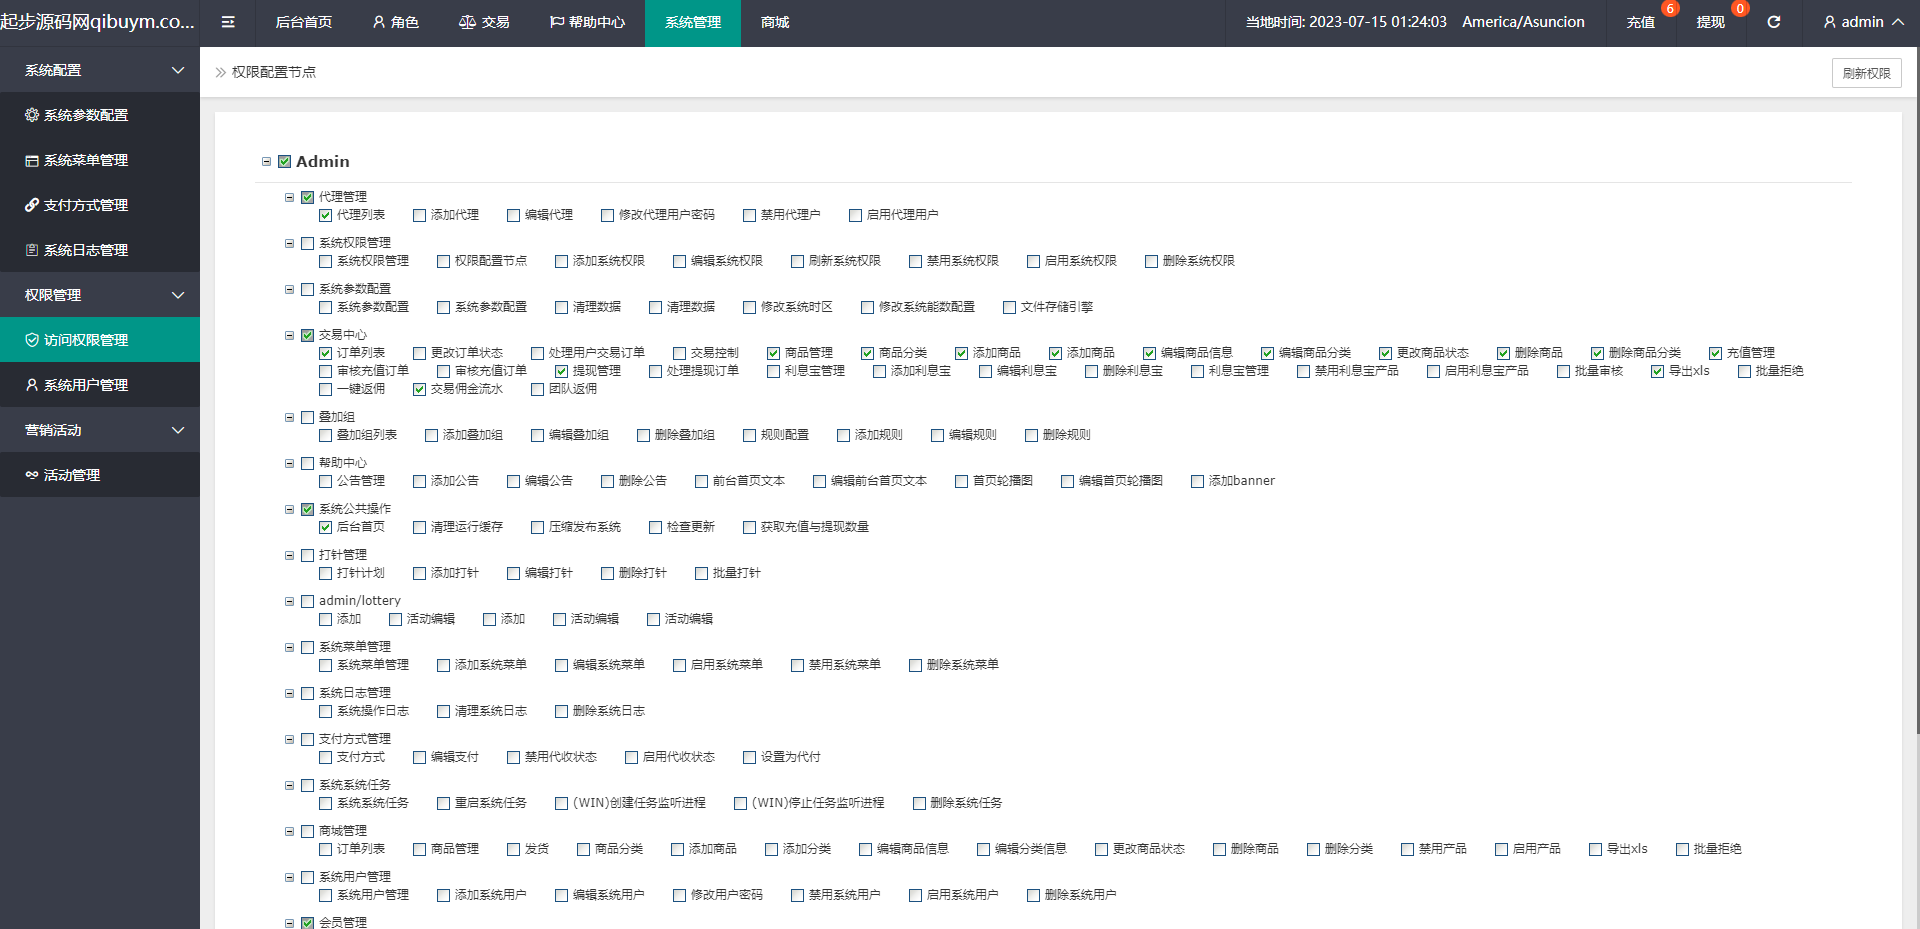This screenshot has height=929, width=1920.
Task: Click the 刷新权限 button
Action: coord(1866,73)
